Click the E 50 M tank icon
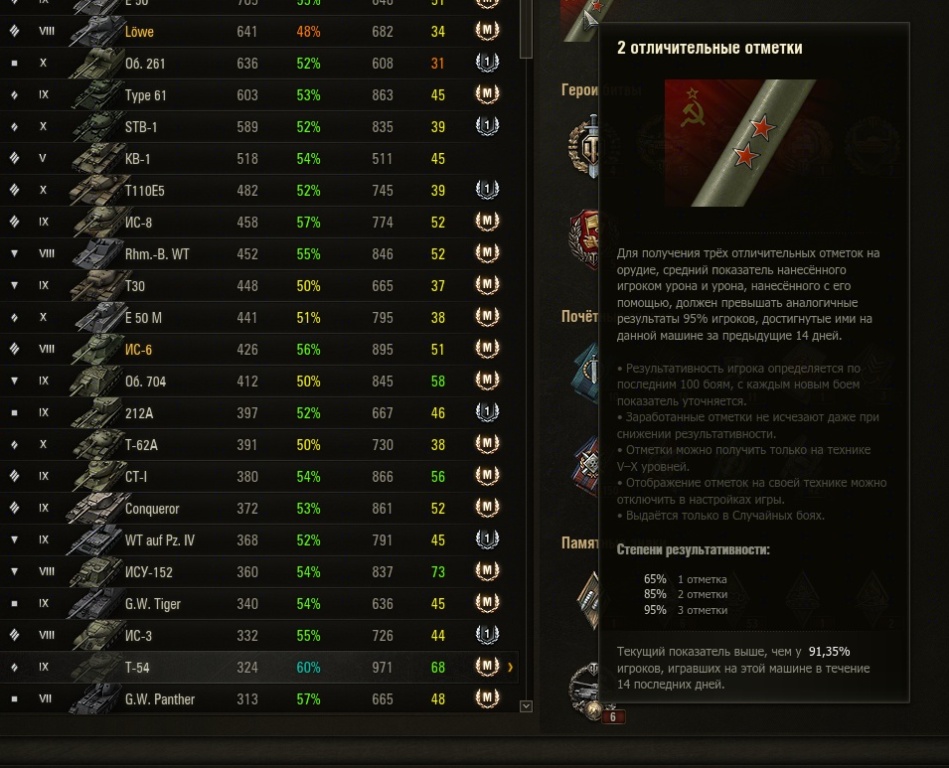Viewport: 949px width, 768px height. (97, 318)
